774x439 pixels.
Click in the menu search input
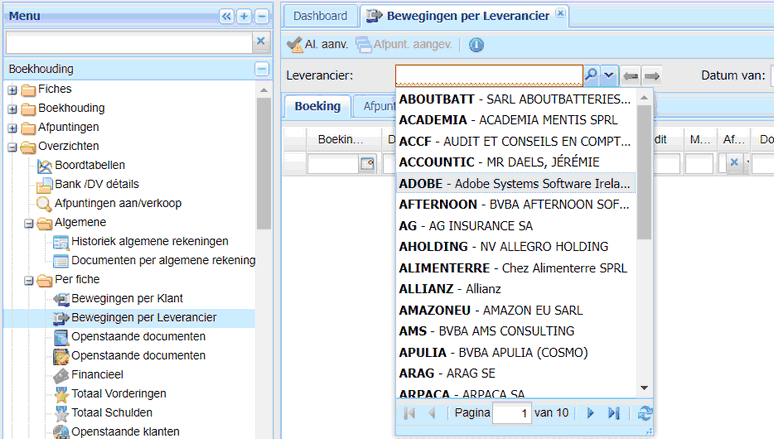click(129, 43)
